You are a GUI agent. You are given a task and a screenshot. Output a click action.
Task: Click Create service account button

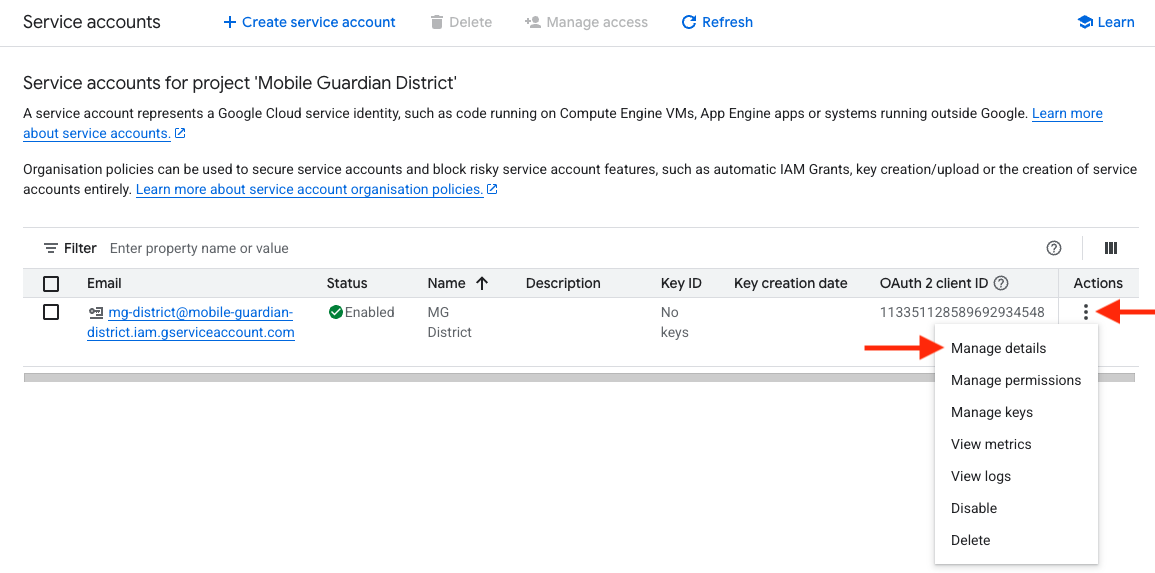point(309,22)
